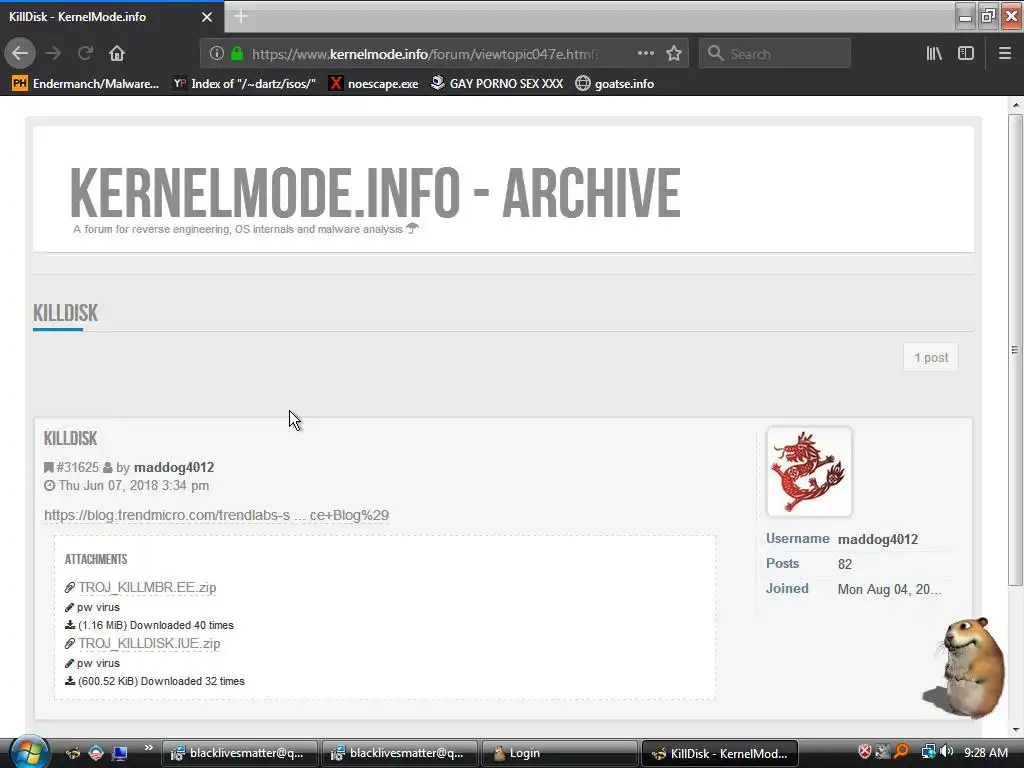Open the volume speaker tray icon
Image resolution: width=1024 pixels, height=768 pixels.
[x=947, y=752]
